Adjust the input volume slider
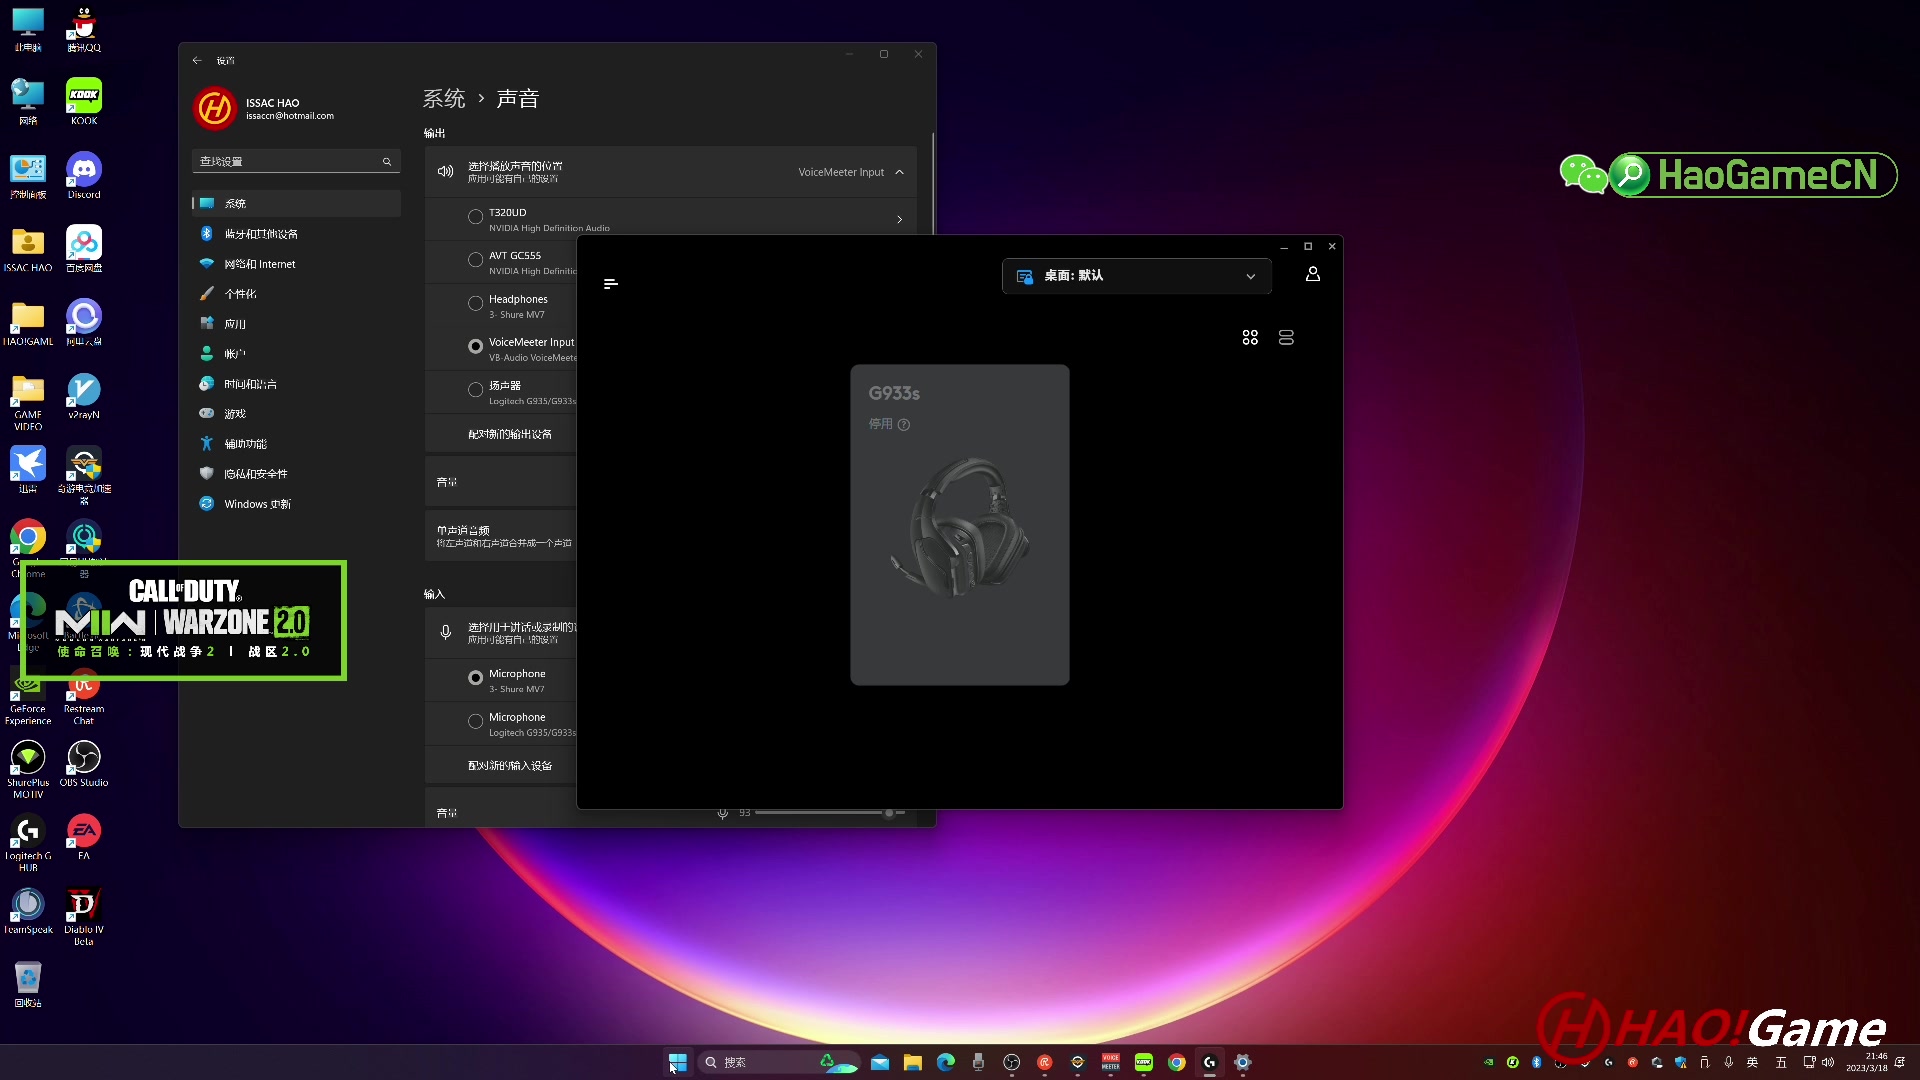This screenshot has width=1920, height=1080. (830, 813)
